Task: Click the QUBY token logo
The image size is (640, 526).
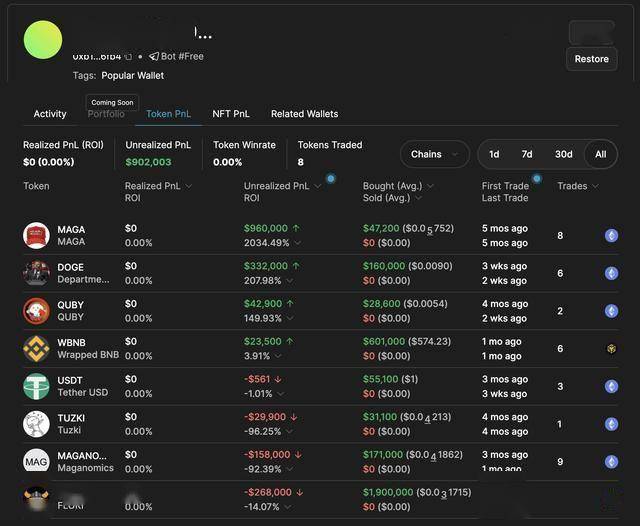Action: (x=36, y=311)
